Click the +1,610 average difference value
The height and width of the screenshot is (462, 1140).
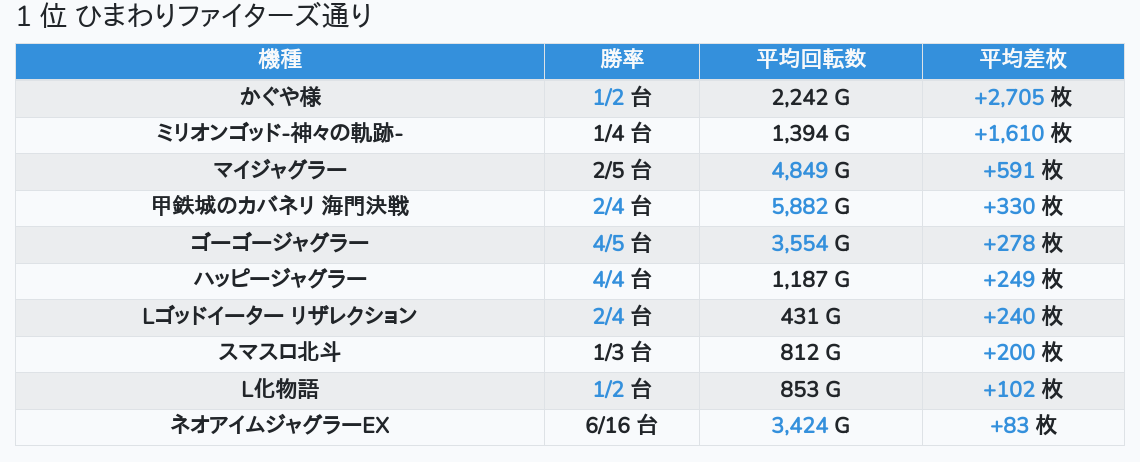coord(1009,134)
